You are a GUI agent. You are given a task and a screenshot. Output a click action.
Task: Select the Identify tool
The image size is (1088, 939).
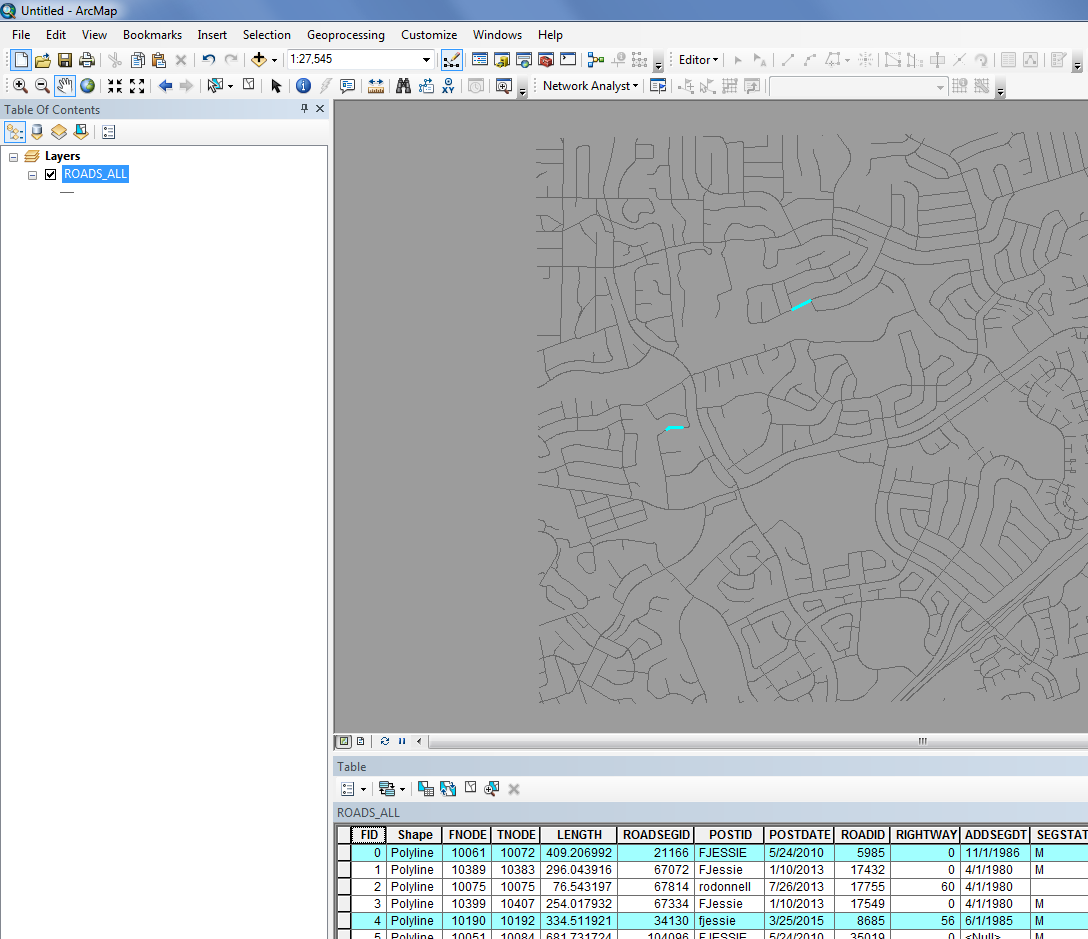click(303, 86)
